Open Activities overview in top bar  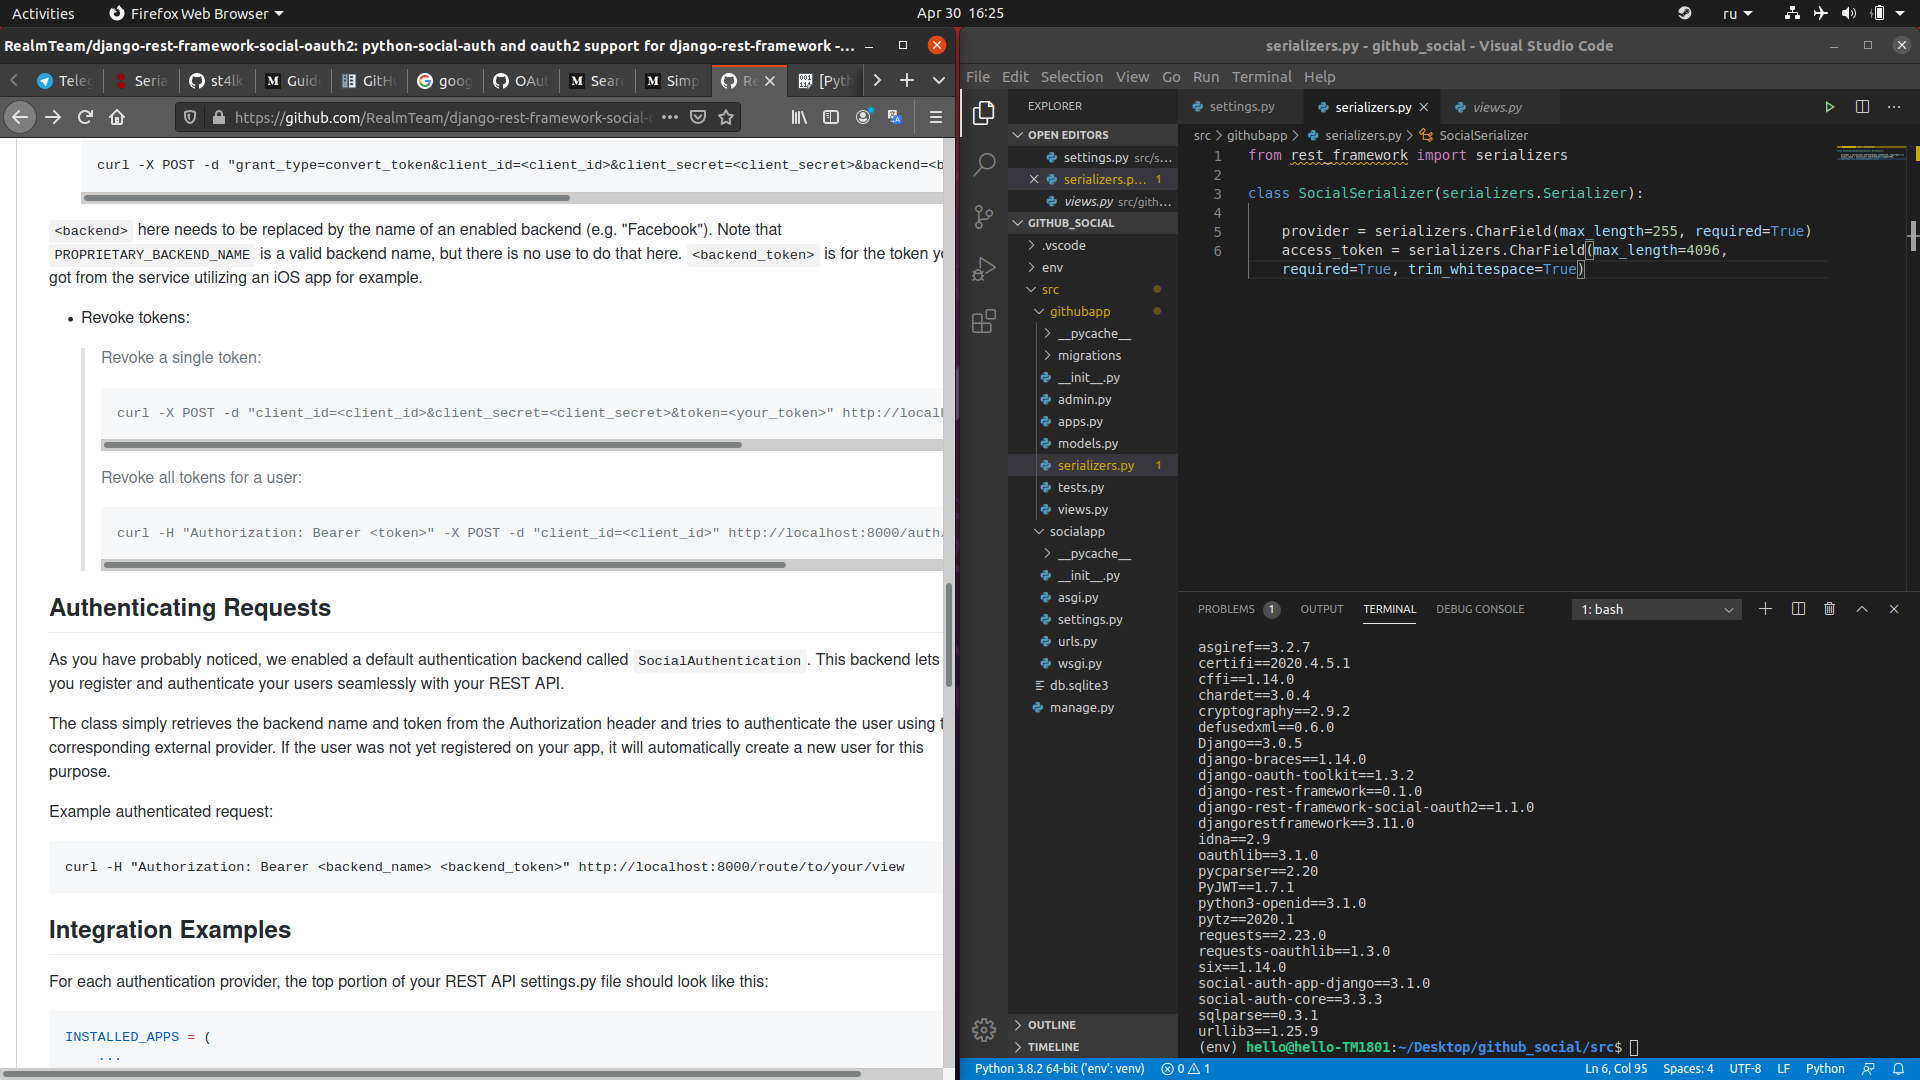[43, 13]
